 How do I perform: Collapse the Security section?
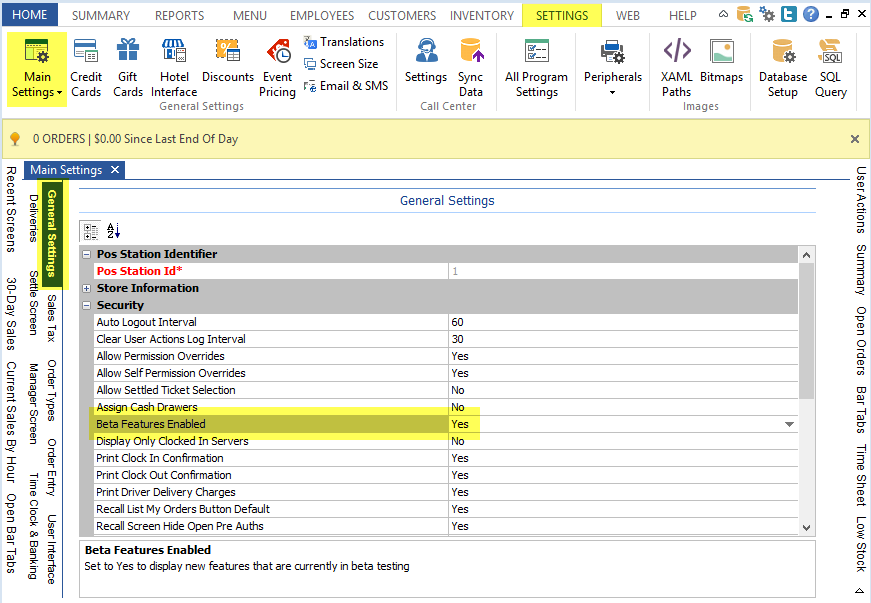(x=87, y=305)
